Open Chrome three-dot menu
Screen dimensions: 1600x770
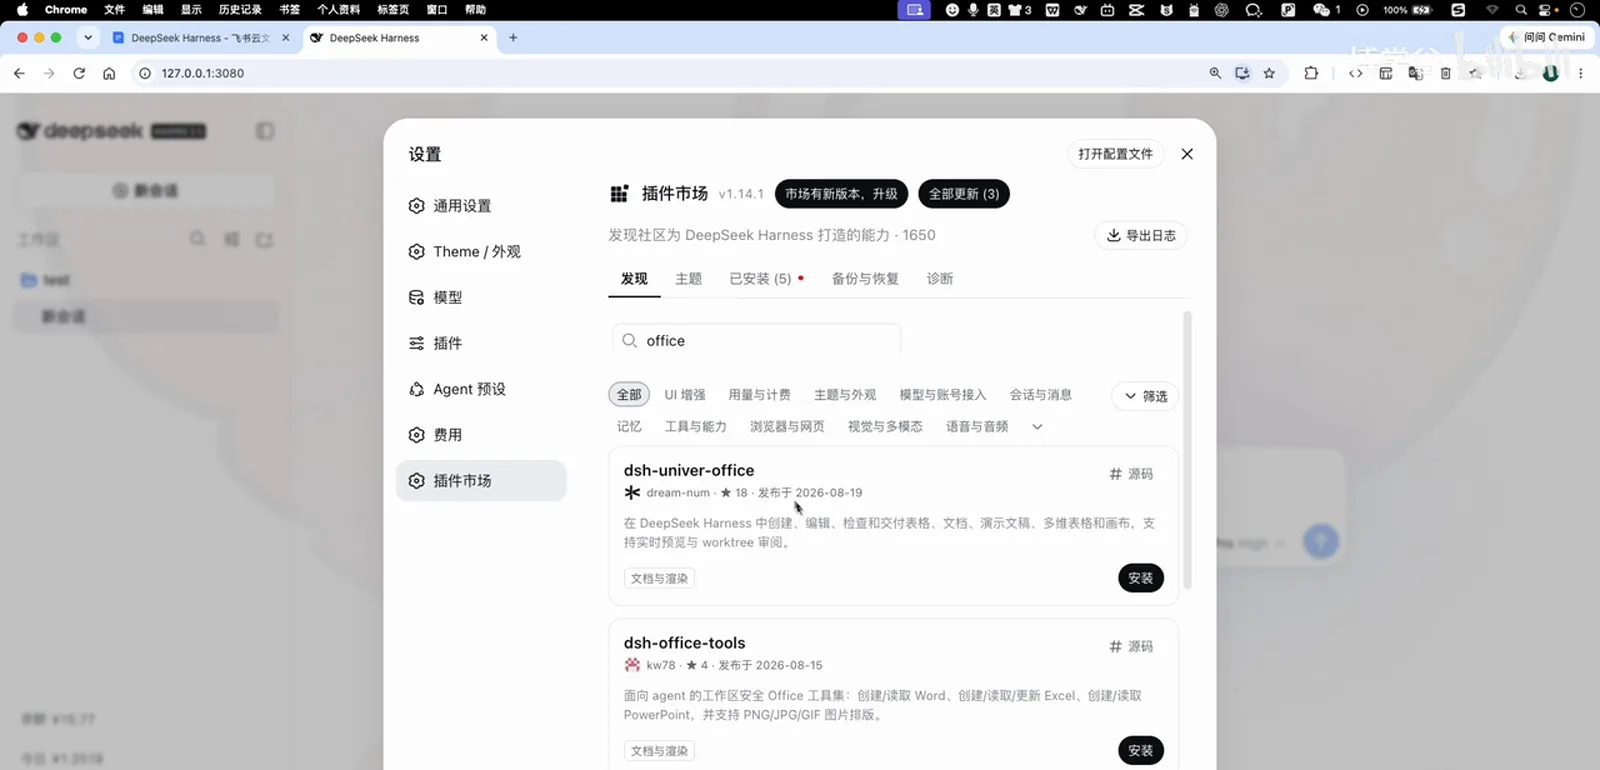click(1580, 73)
